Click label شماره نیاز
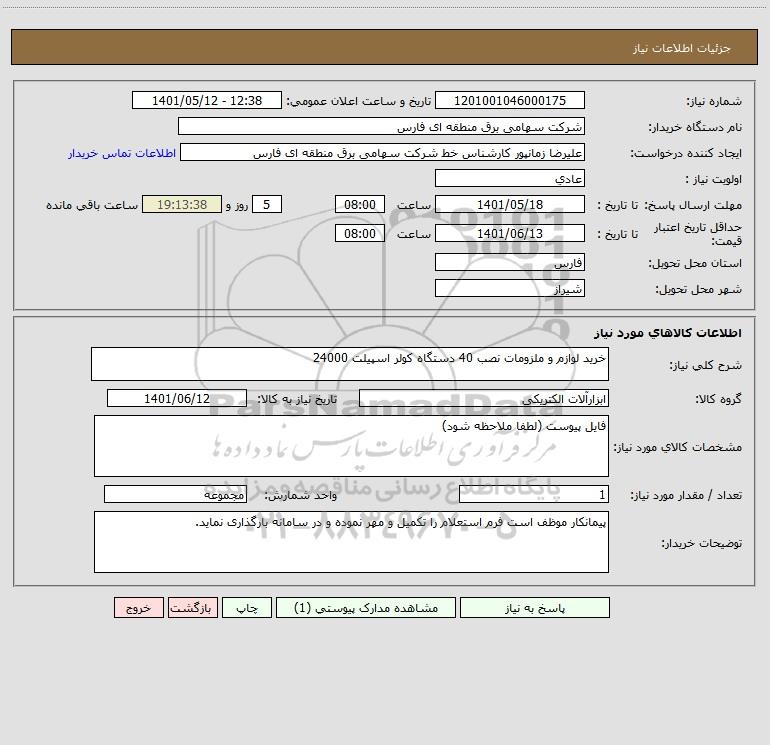This screenshot has height=745, width=770. pos(714,101)
